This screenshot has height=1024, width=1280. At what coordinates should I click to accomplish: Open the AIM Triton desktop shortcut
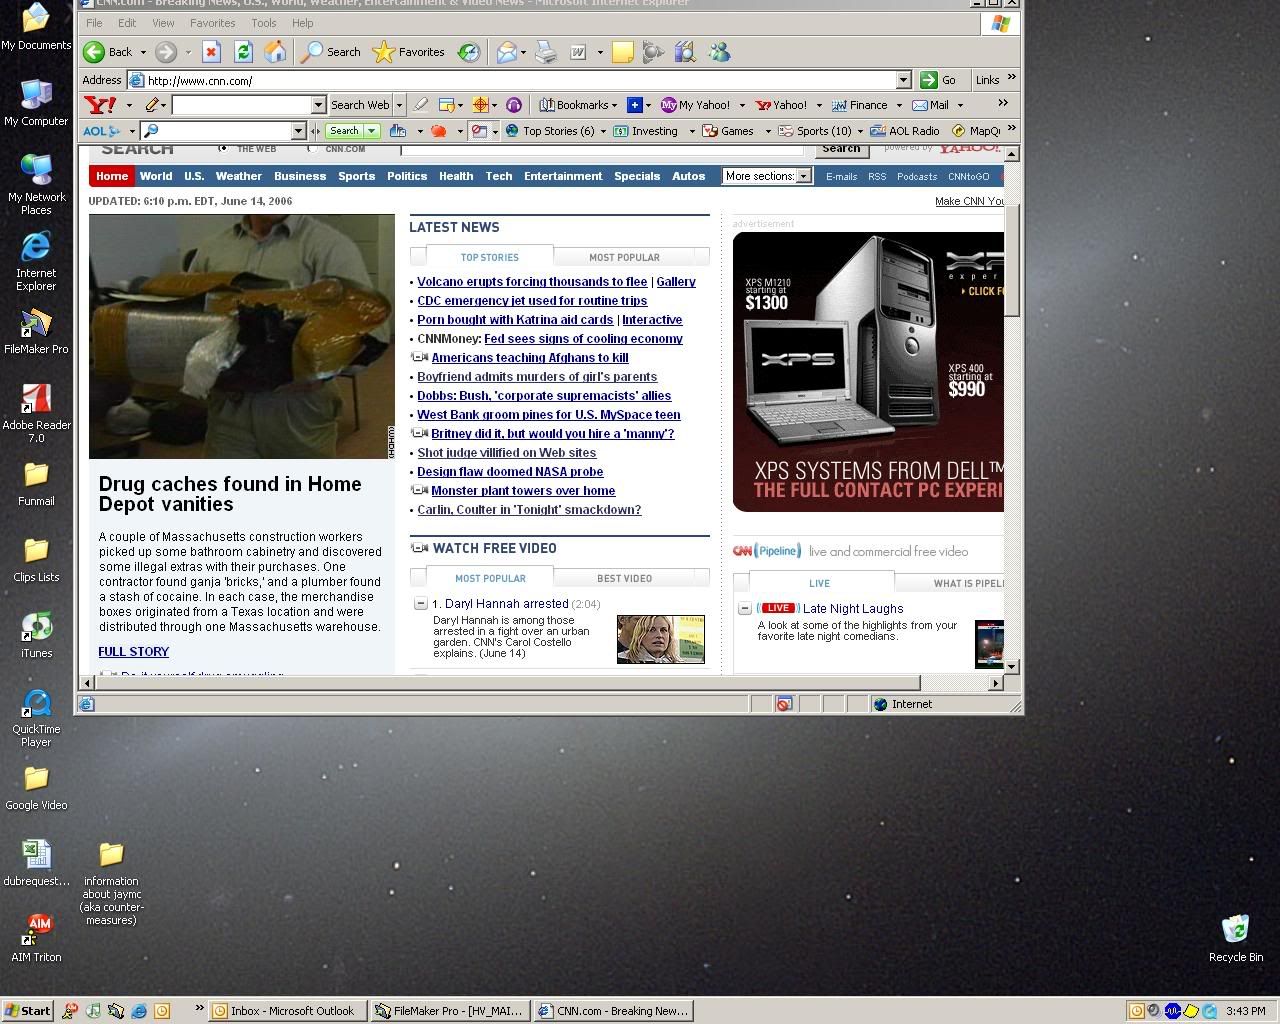(36, 937)
